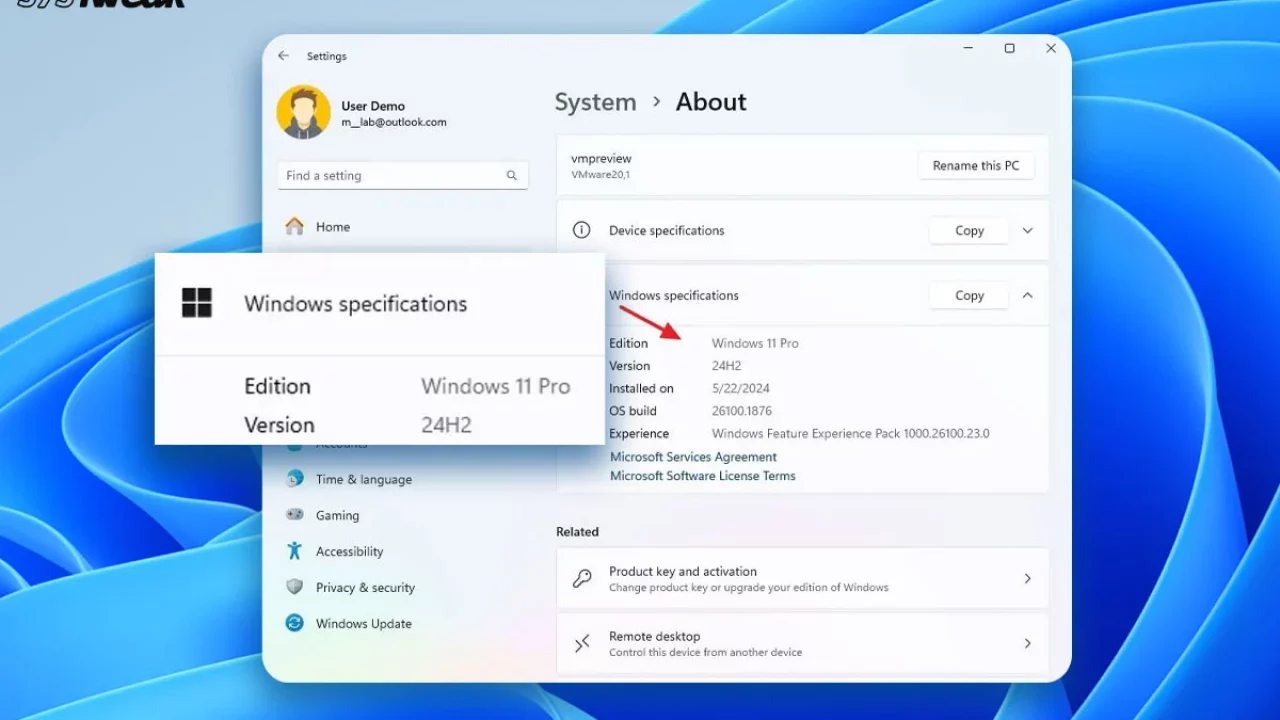
Task: Expand the Device specifications section
Action: point(1027,231)
